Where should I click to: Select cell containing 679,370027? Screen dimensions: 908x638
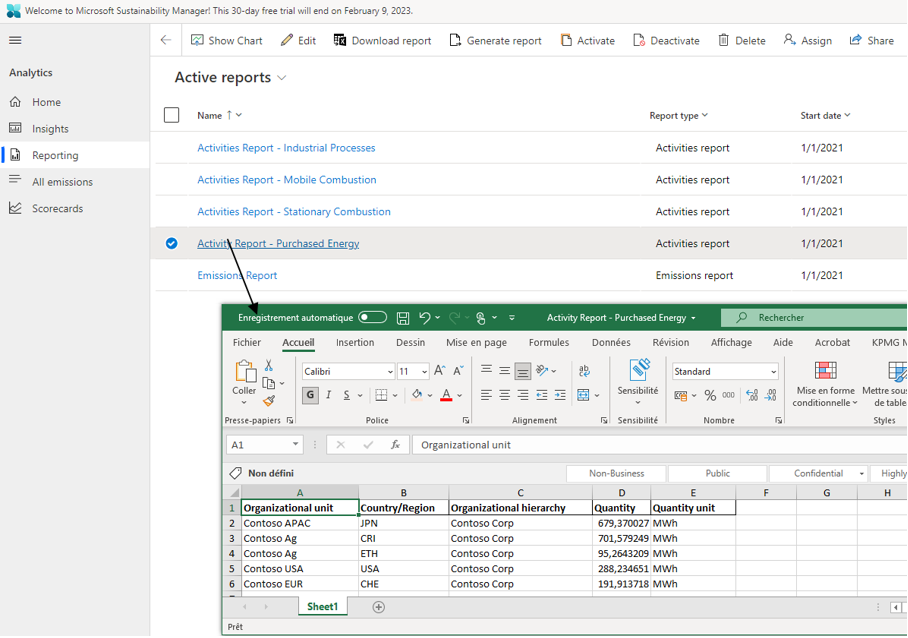pos(621,523)
